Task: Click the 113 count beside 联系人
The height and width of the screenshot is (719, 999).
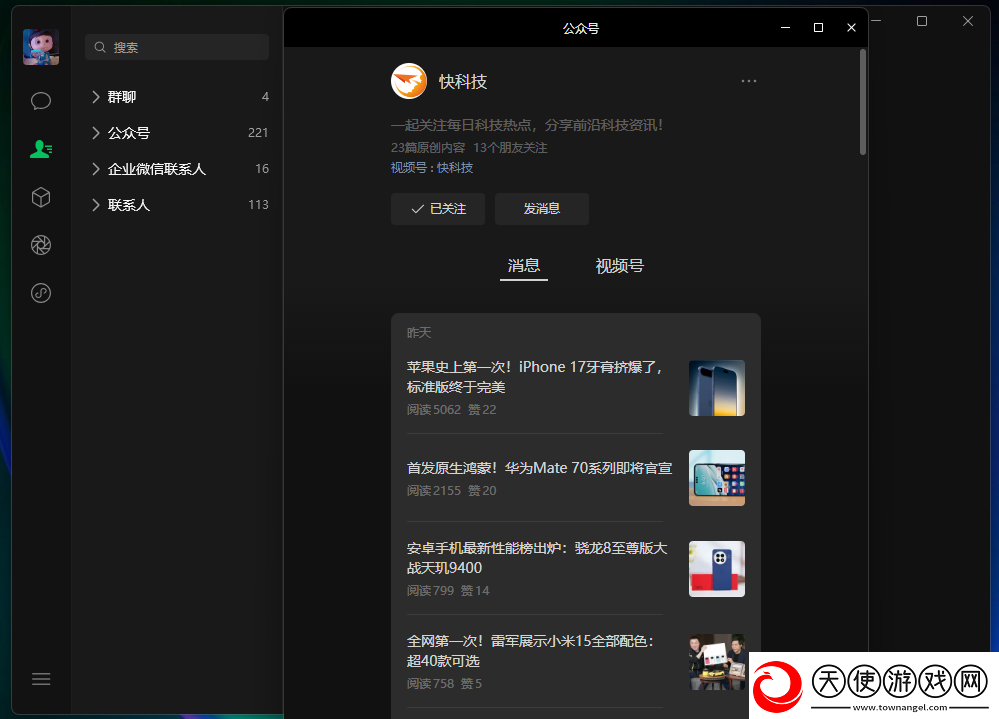Action: (258, 204)
